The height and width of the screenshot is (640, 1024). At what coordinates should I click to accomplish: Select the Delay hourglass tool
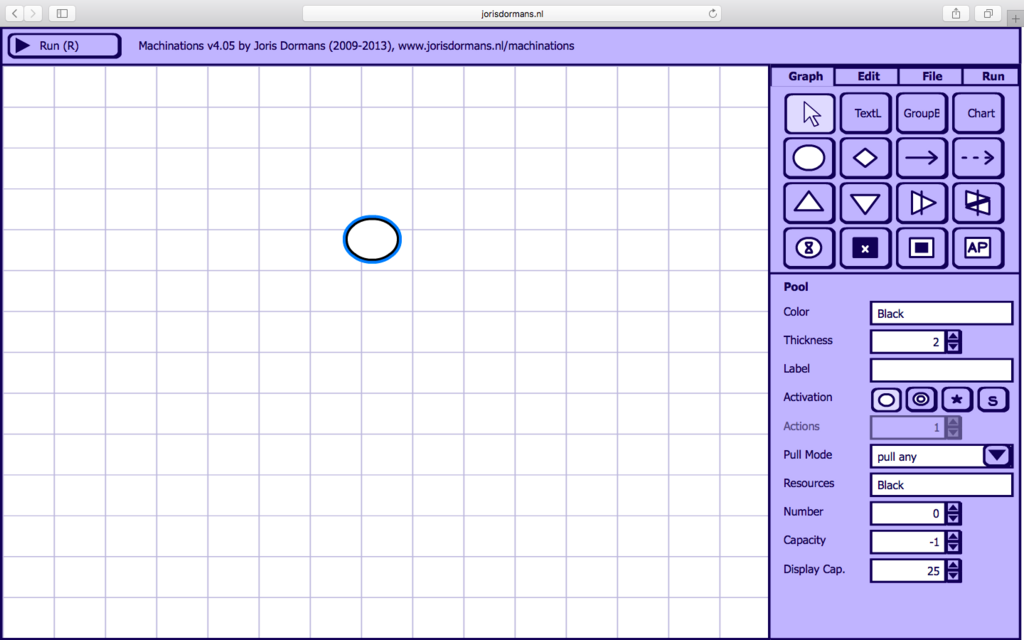[809, 248]
